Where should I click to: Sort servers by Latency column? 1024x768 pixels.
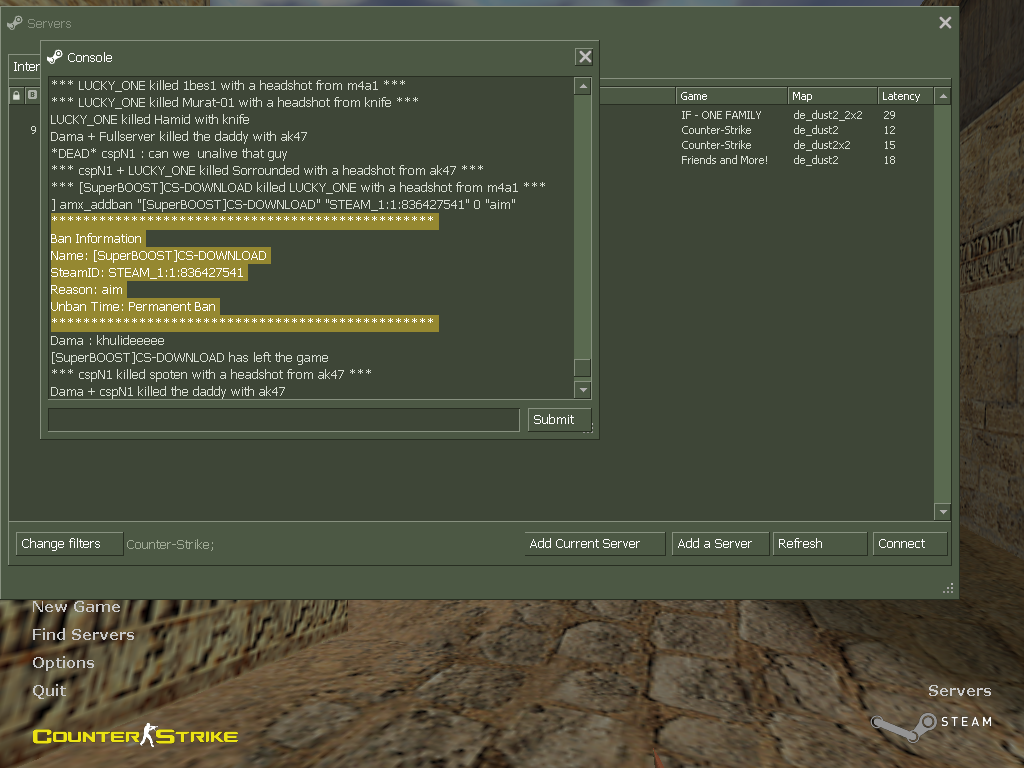click(x=904, y=96)
